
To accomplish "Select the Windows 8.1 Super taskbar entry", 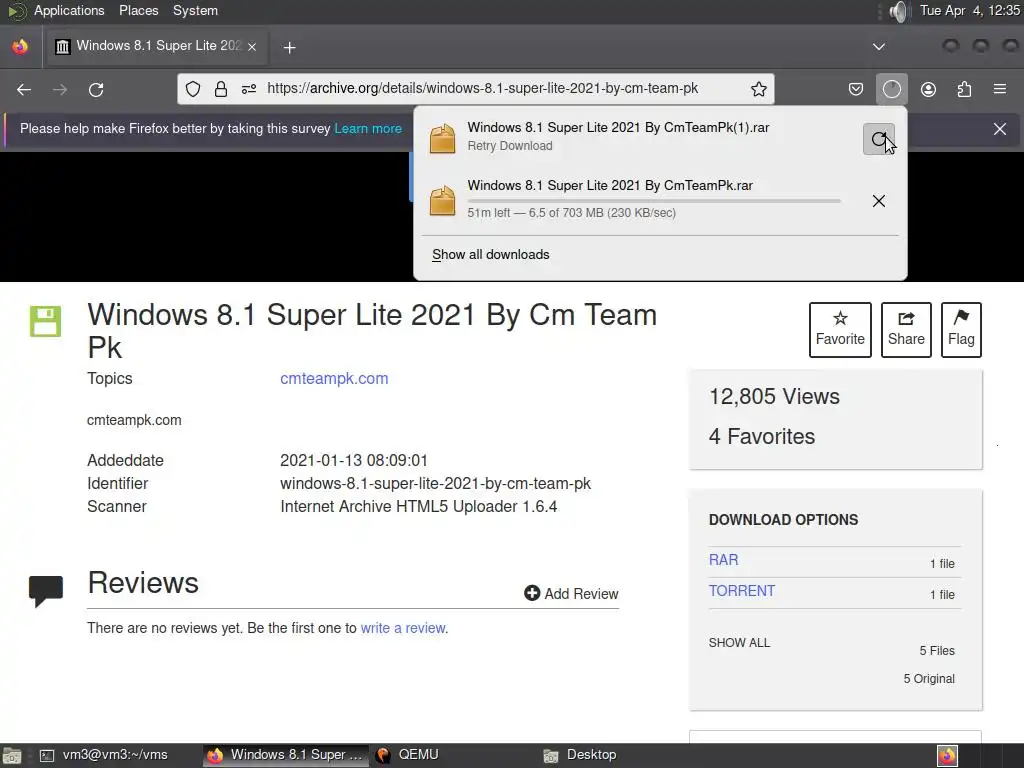I will point(285,755).
